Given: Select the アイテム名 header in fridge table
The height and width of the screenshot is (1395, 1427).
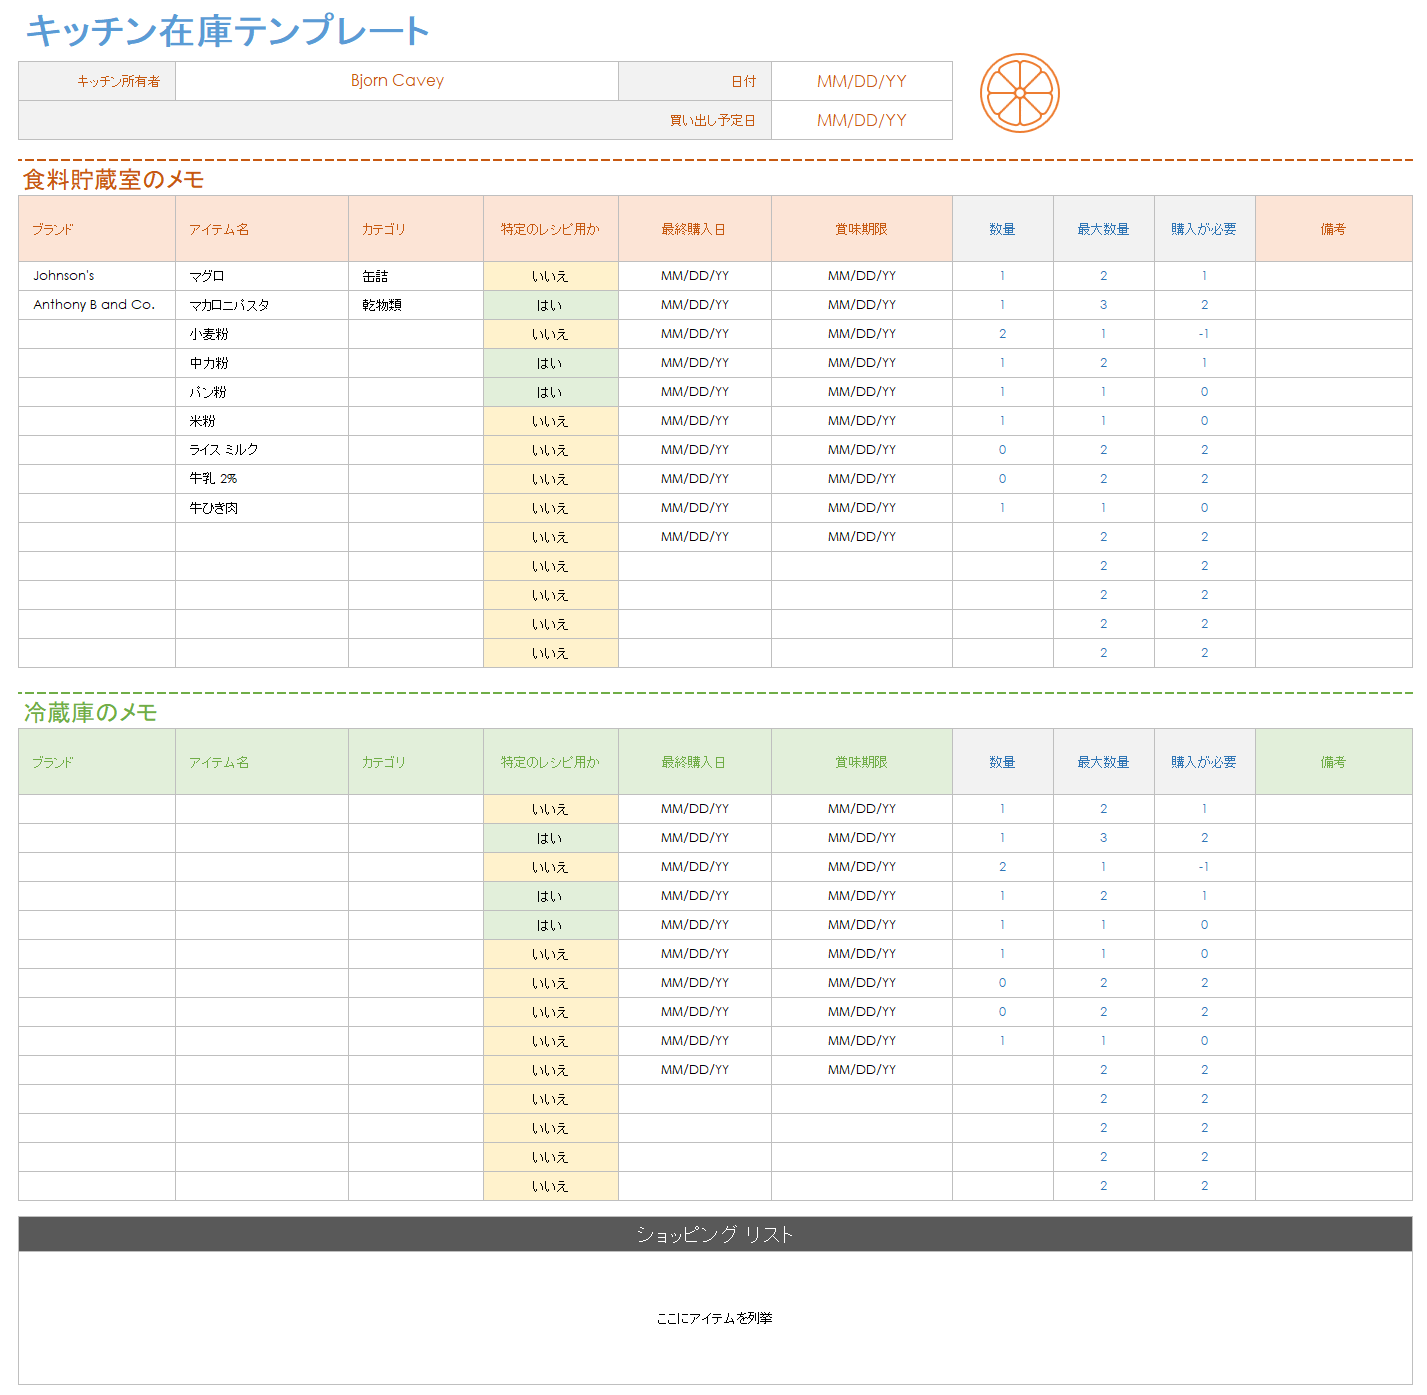Looking at the screenshot, I should tap(262, 762).
